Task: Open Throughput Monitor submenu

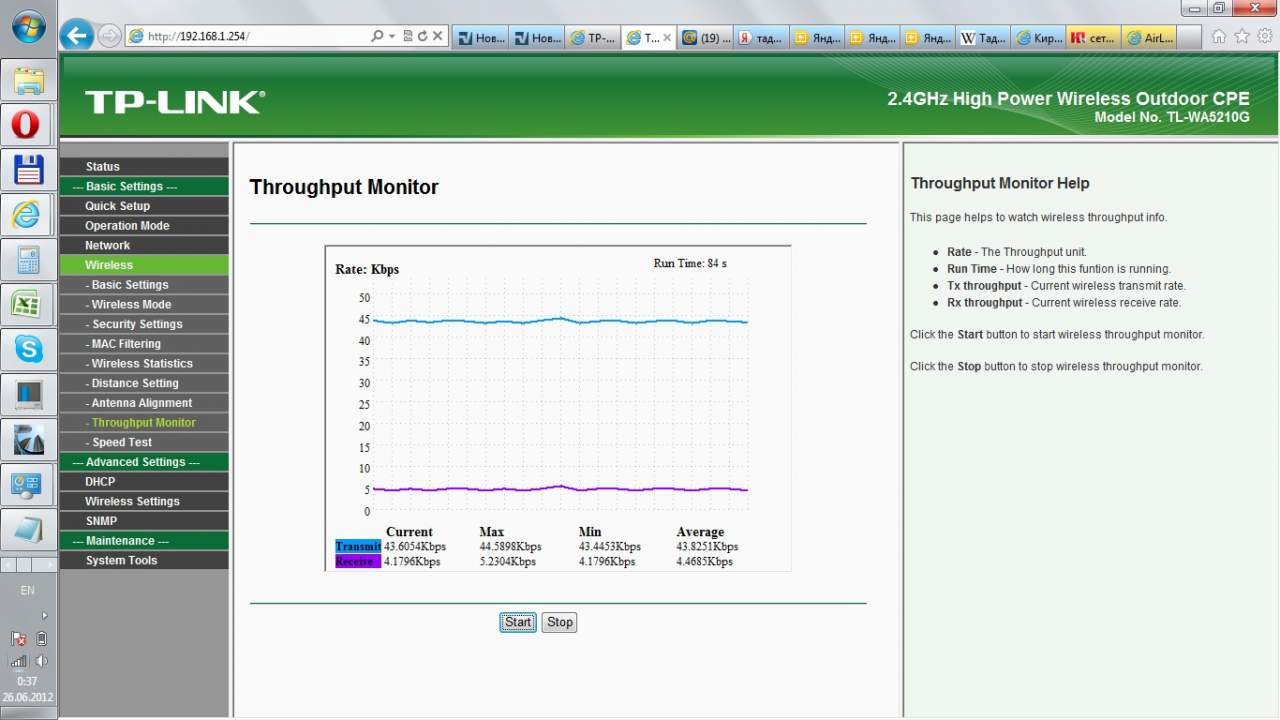Action: pyautogui.click(x=144, y=422)
